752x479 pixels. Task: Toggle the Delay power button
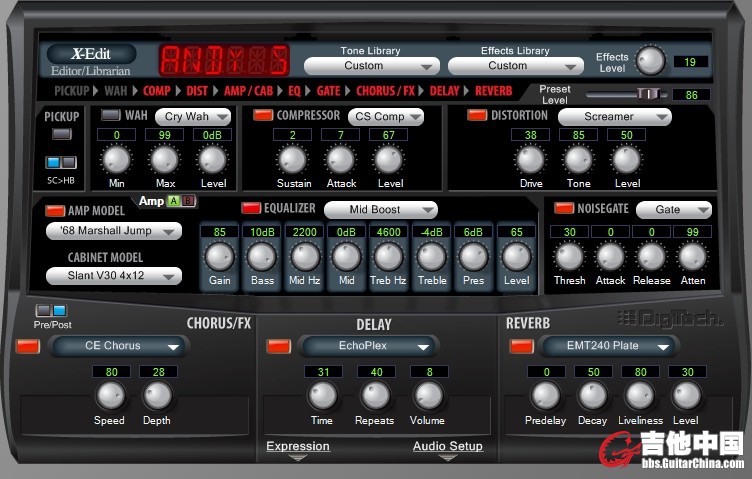click(279, 346)
